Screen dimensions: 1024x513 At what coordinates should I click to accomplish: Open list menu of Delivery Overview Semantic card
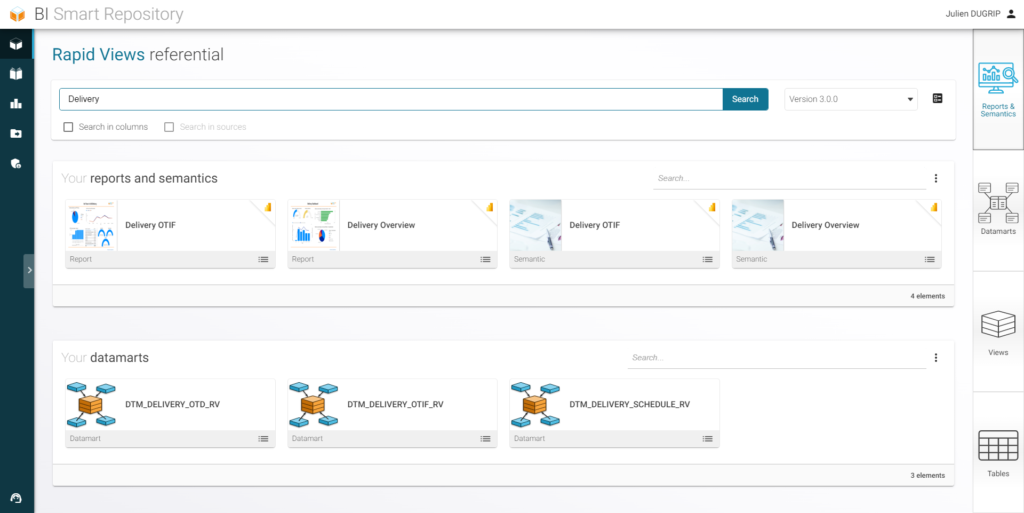(929, 259)
